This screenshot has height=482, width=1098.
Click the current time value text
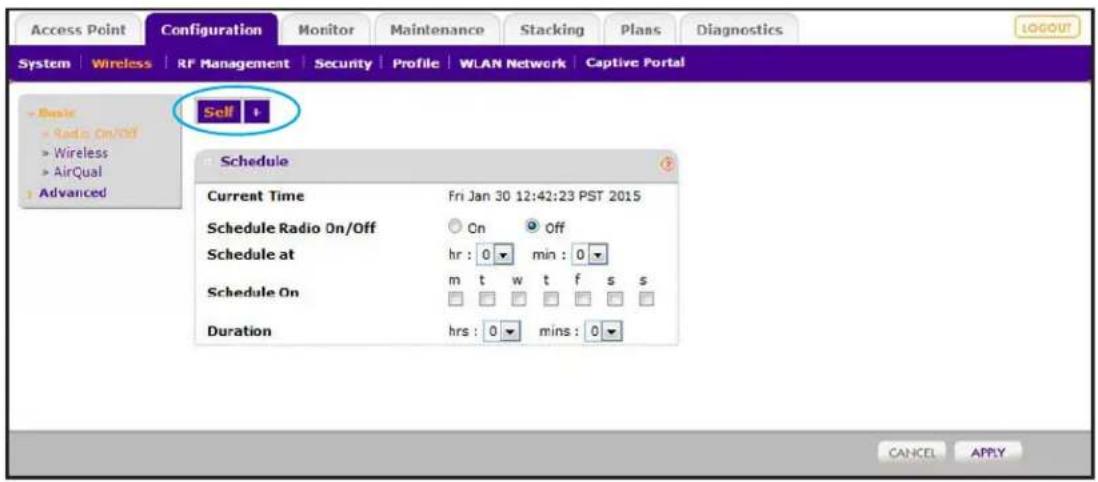[x=544, y=197]
